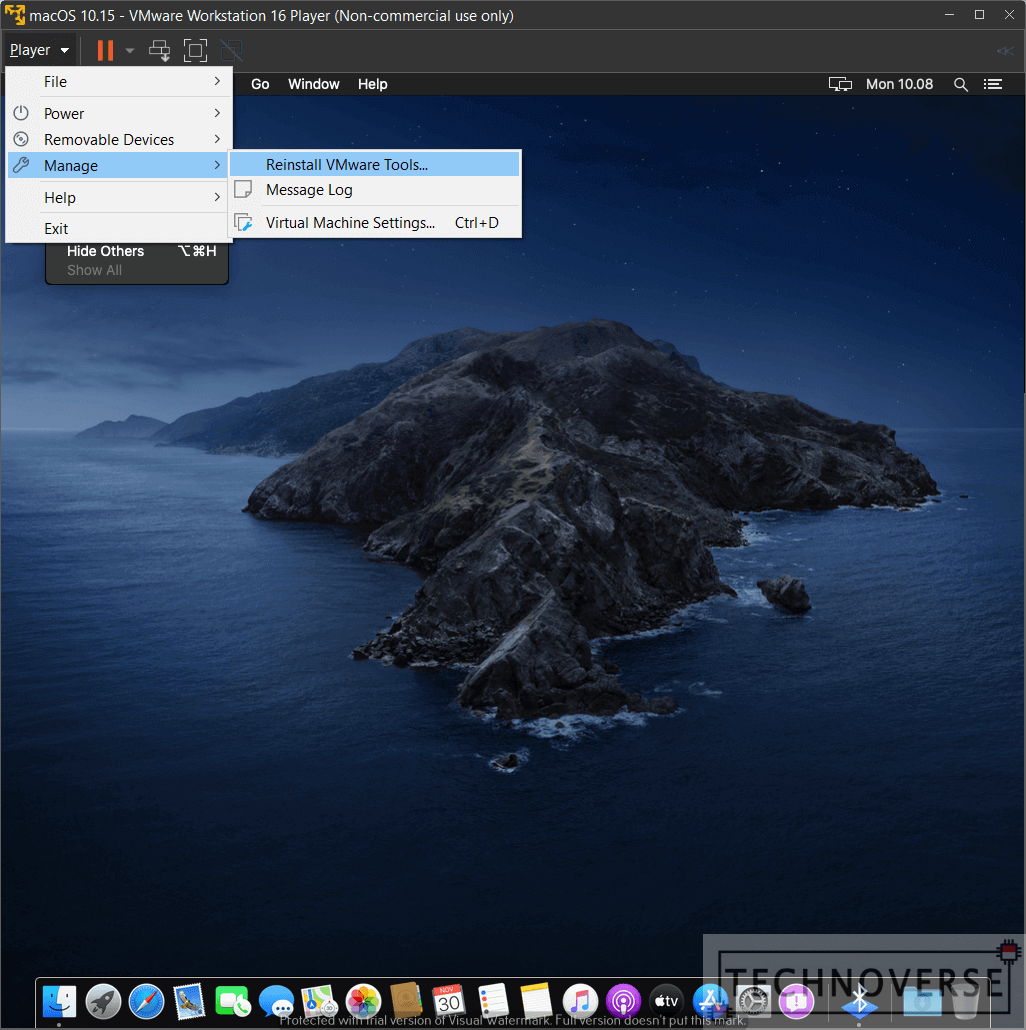The height and width of the screenshot is (1030, 1026).
Task: Choose Exit from the Player menu
Action: (119, 229)
